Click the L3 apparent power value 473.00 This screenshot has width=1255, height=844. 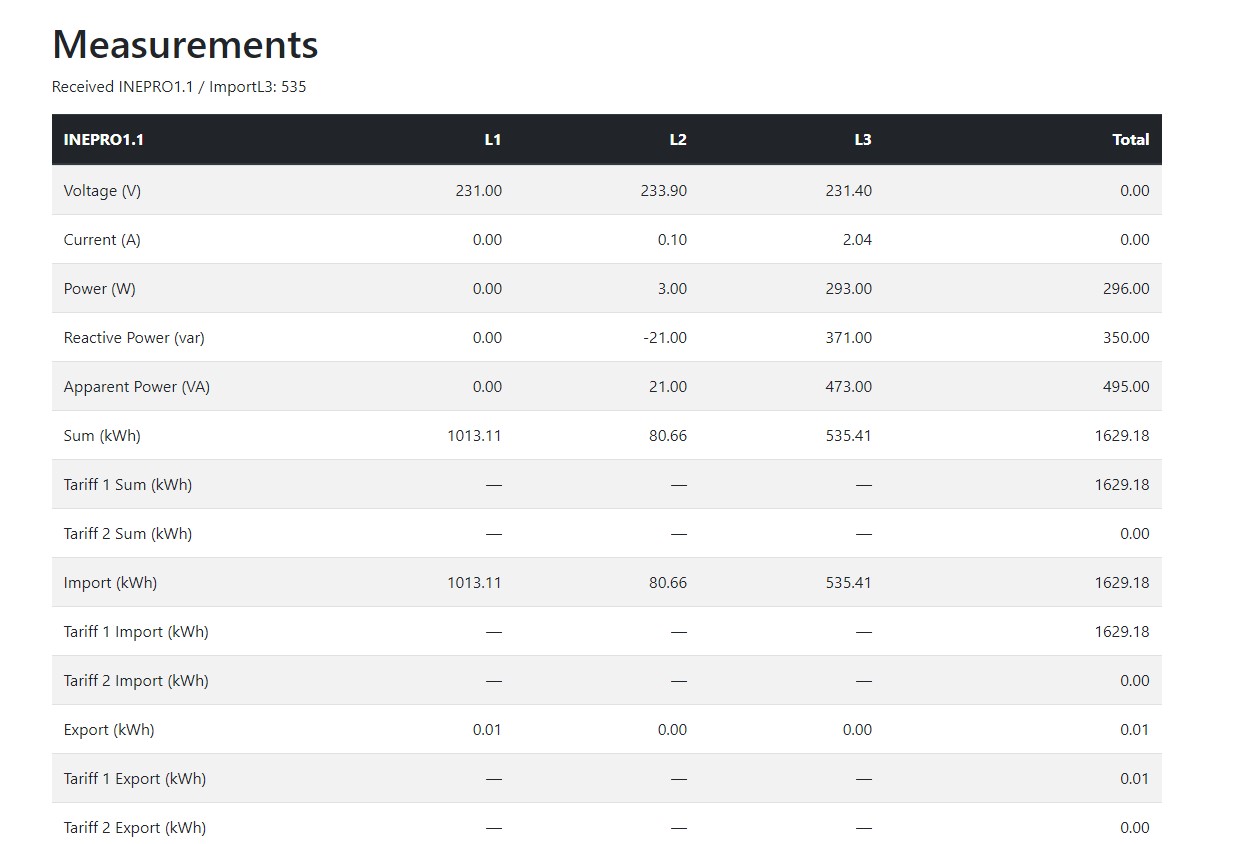click(848, 387)
